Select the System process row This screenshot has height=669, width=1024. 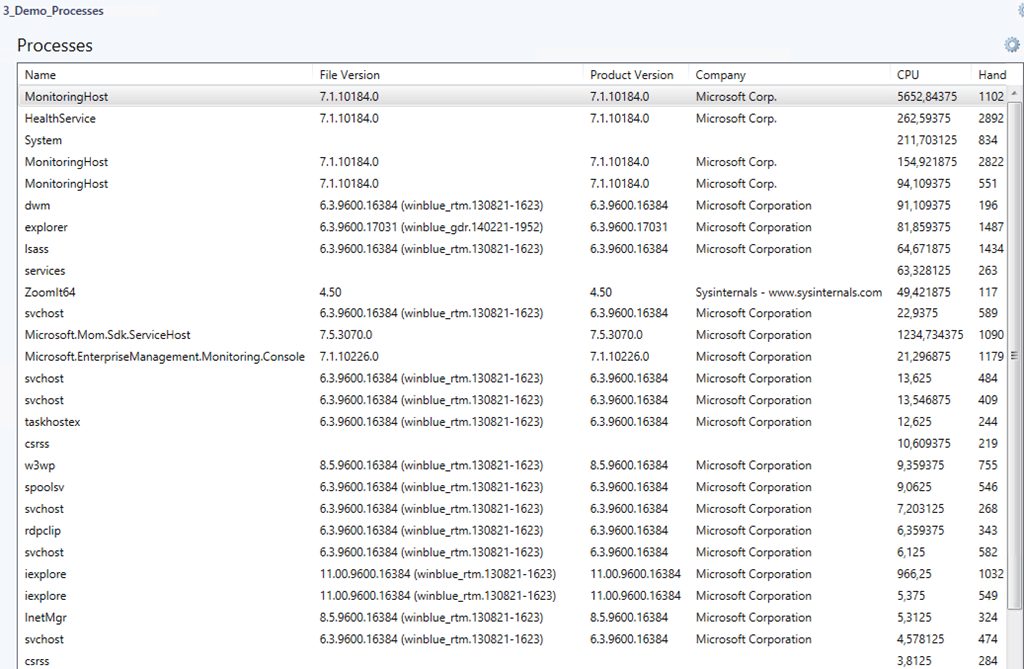click(x=513, y=140)
